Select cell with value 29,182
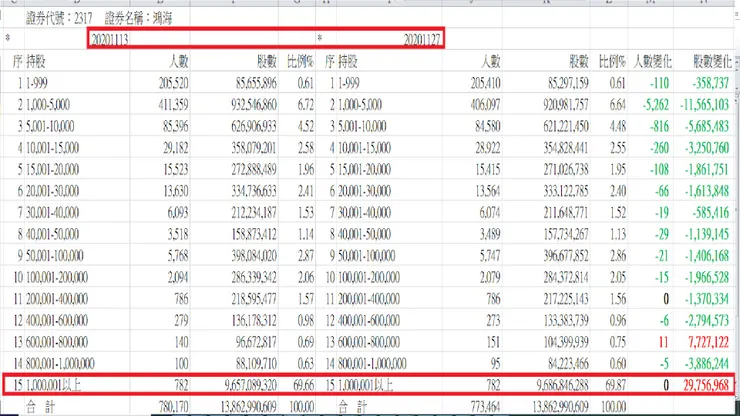 pyautogui.click(x=176, y=148)
